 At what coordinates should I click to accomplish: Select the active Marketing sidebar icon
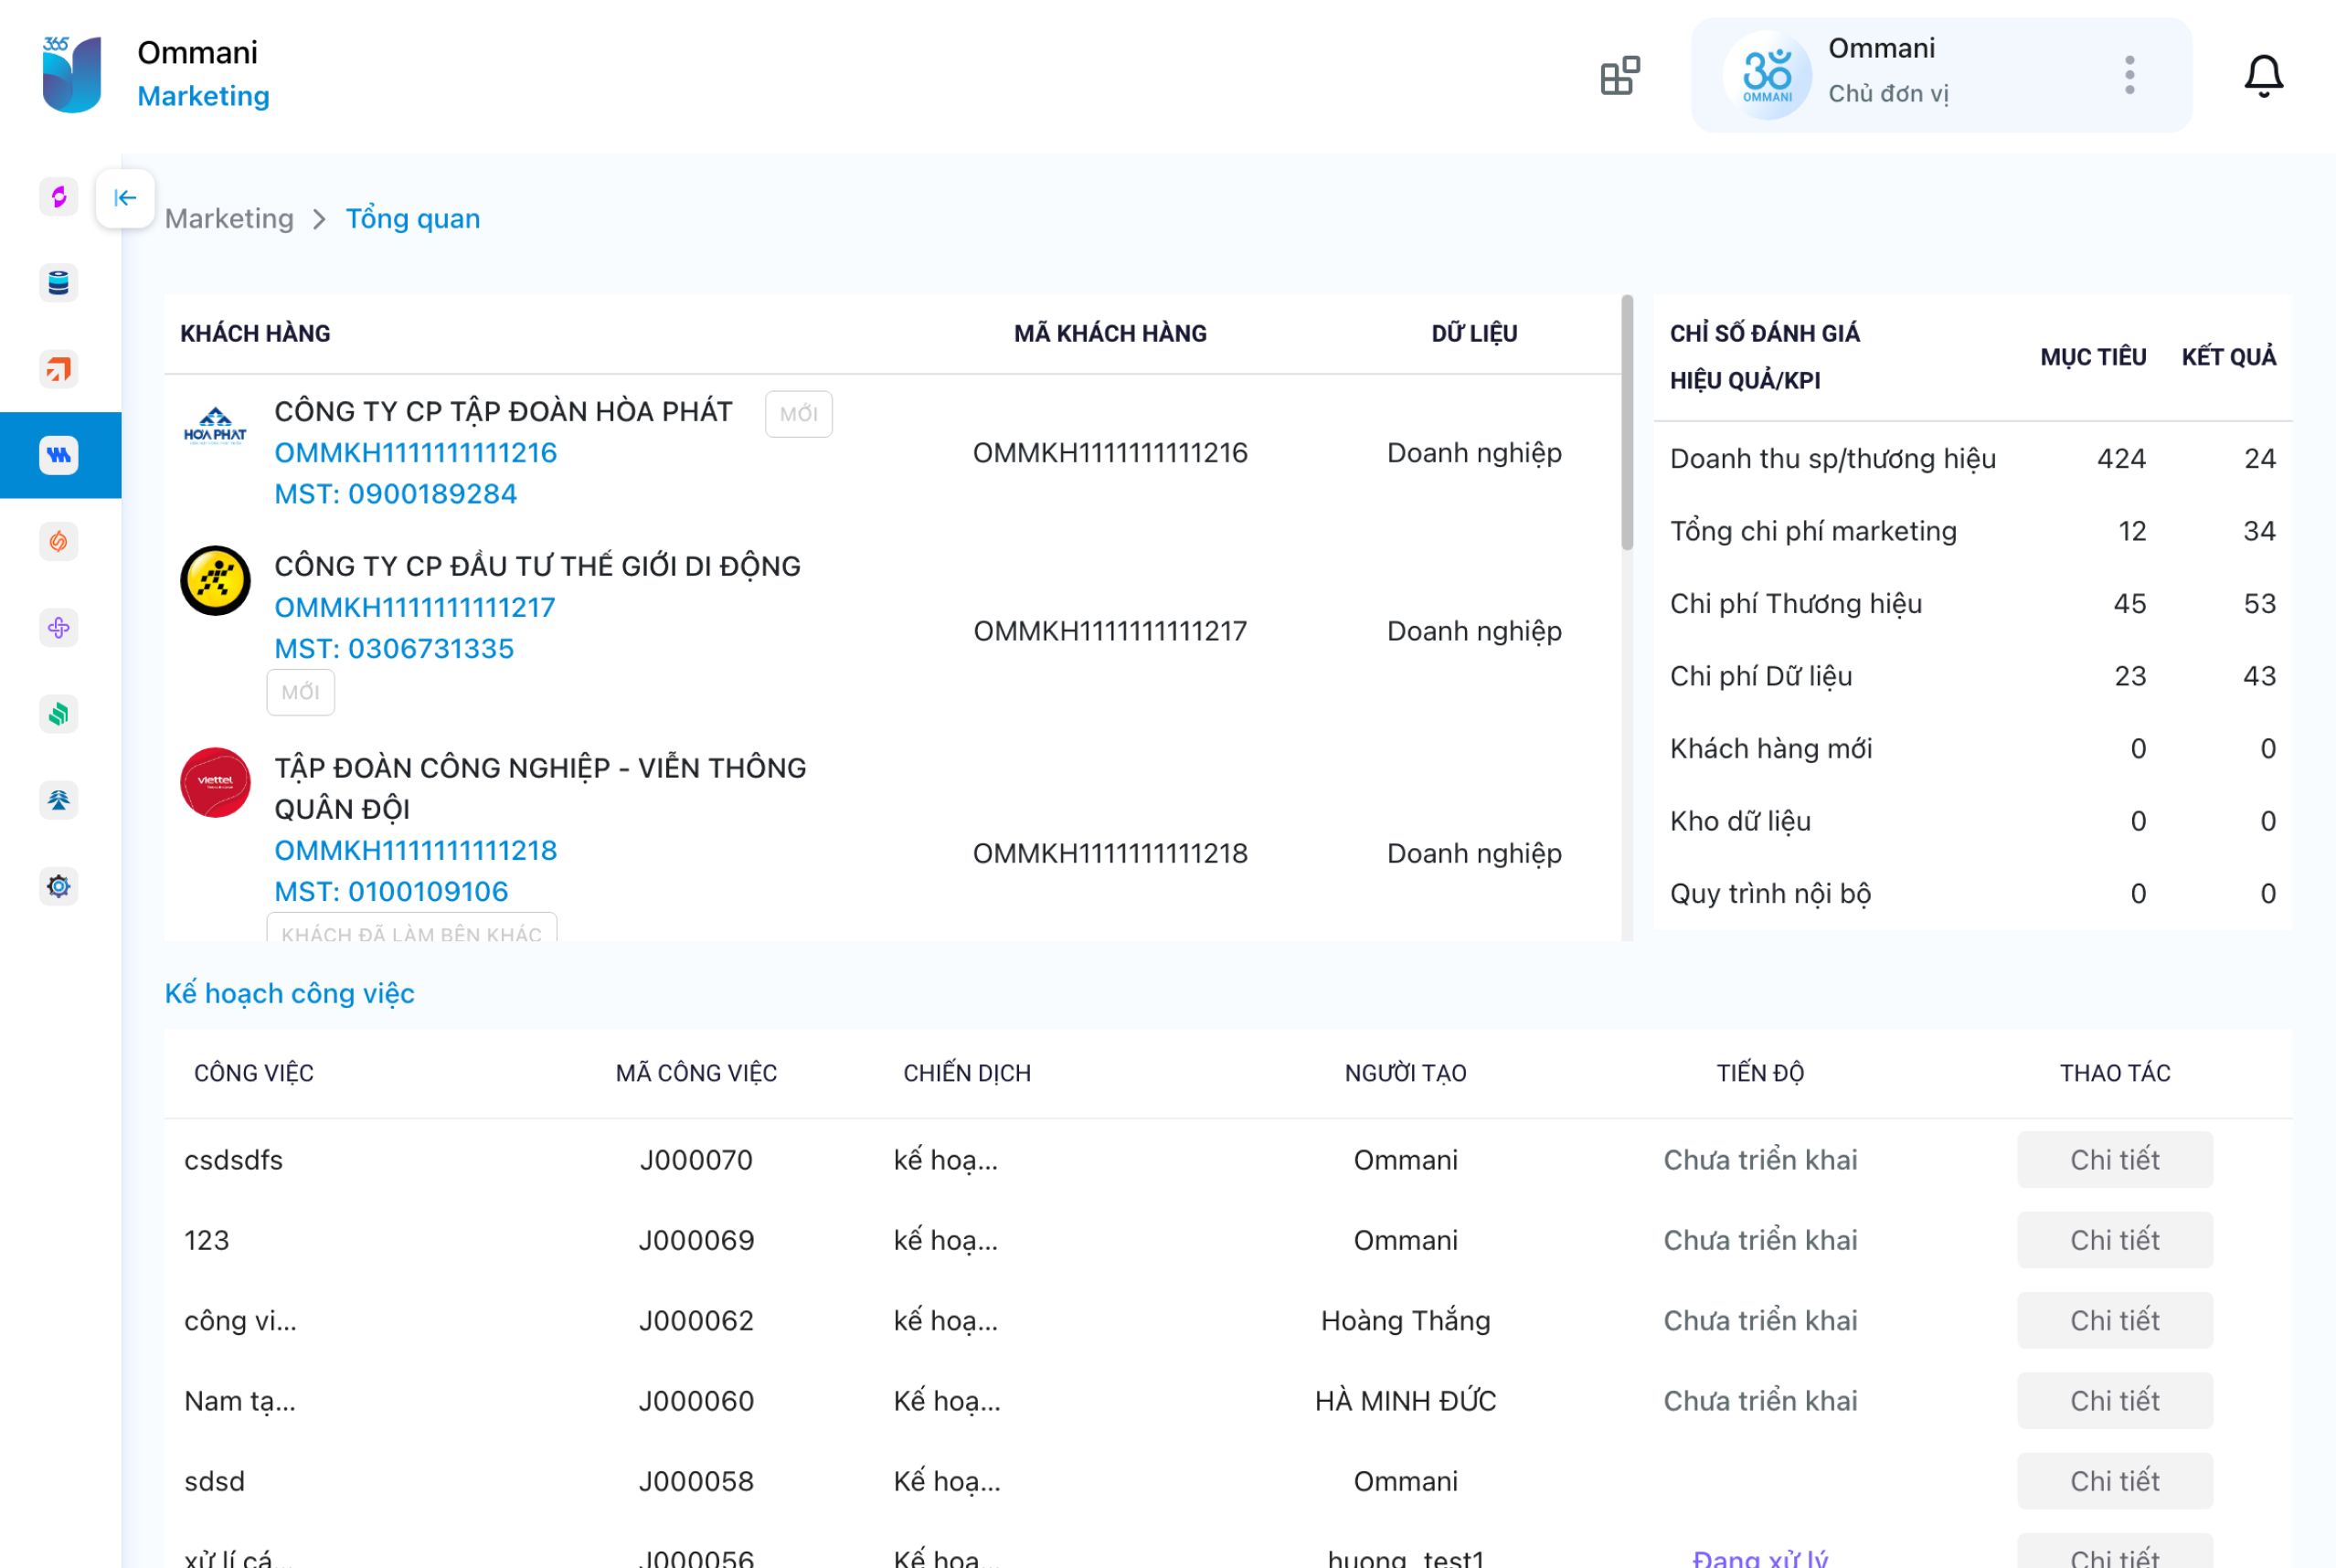tap(59, 456)
